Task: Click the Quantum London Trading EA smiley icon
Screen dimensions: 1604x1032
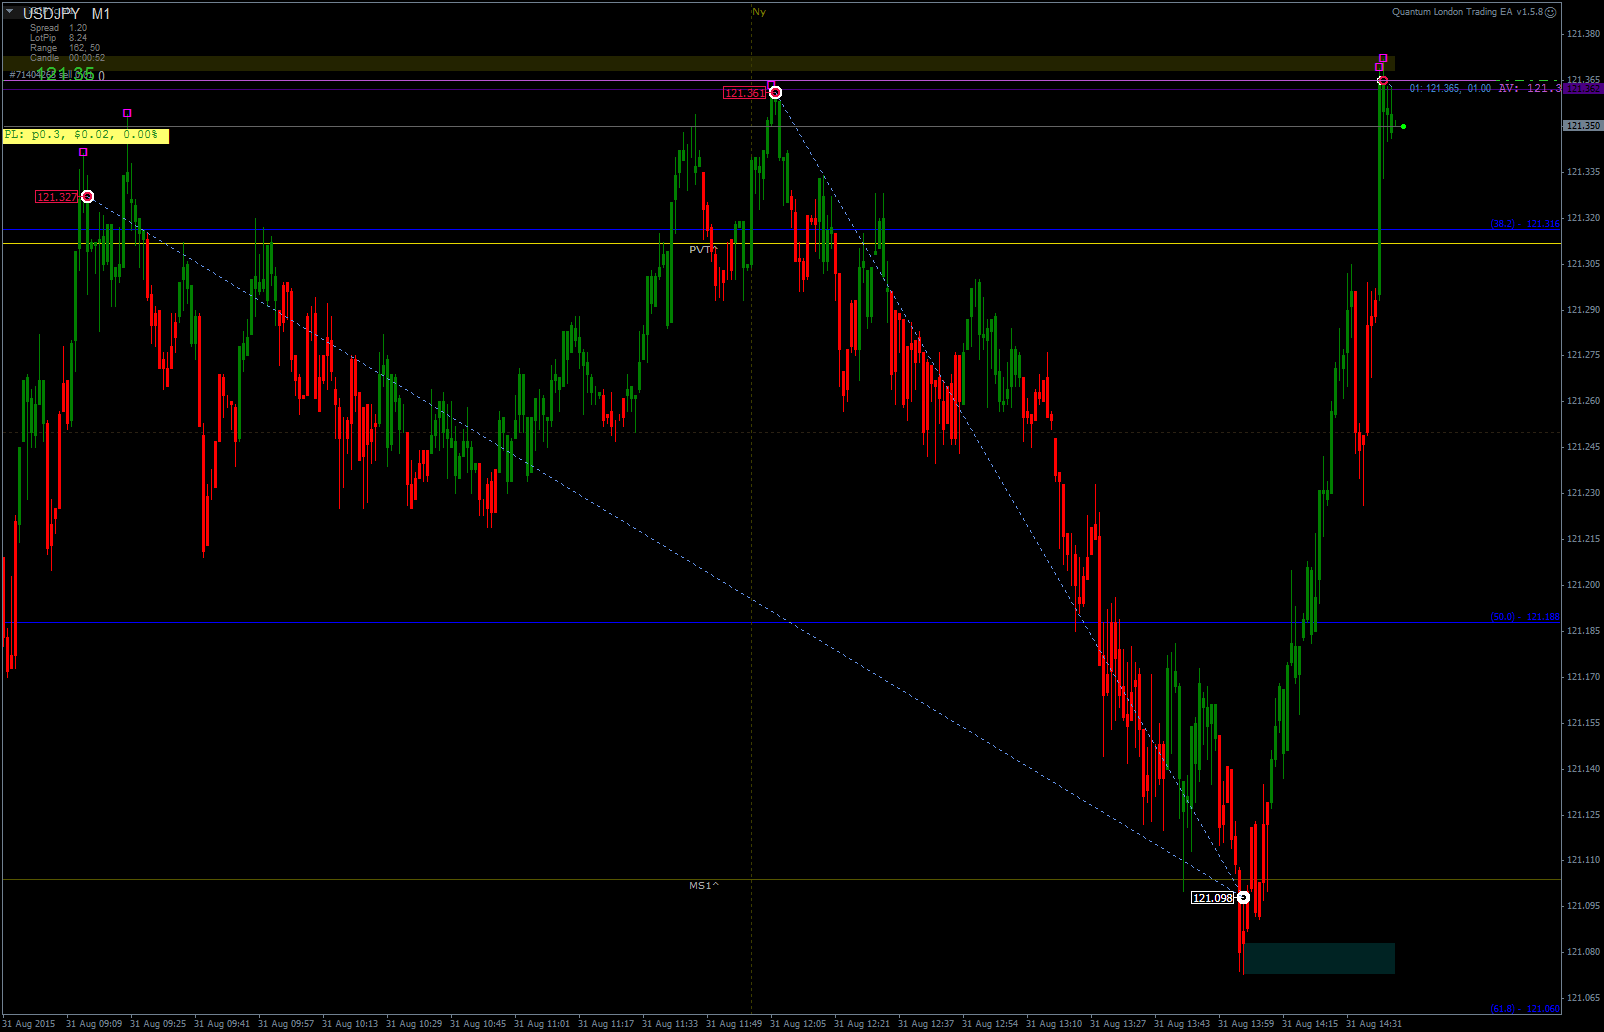Action: [x=1551, y=12]
